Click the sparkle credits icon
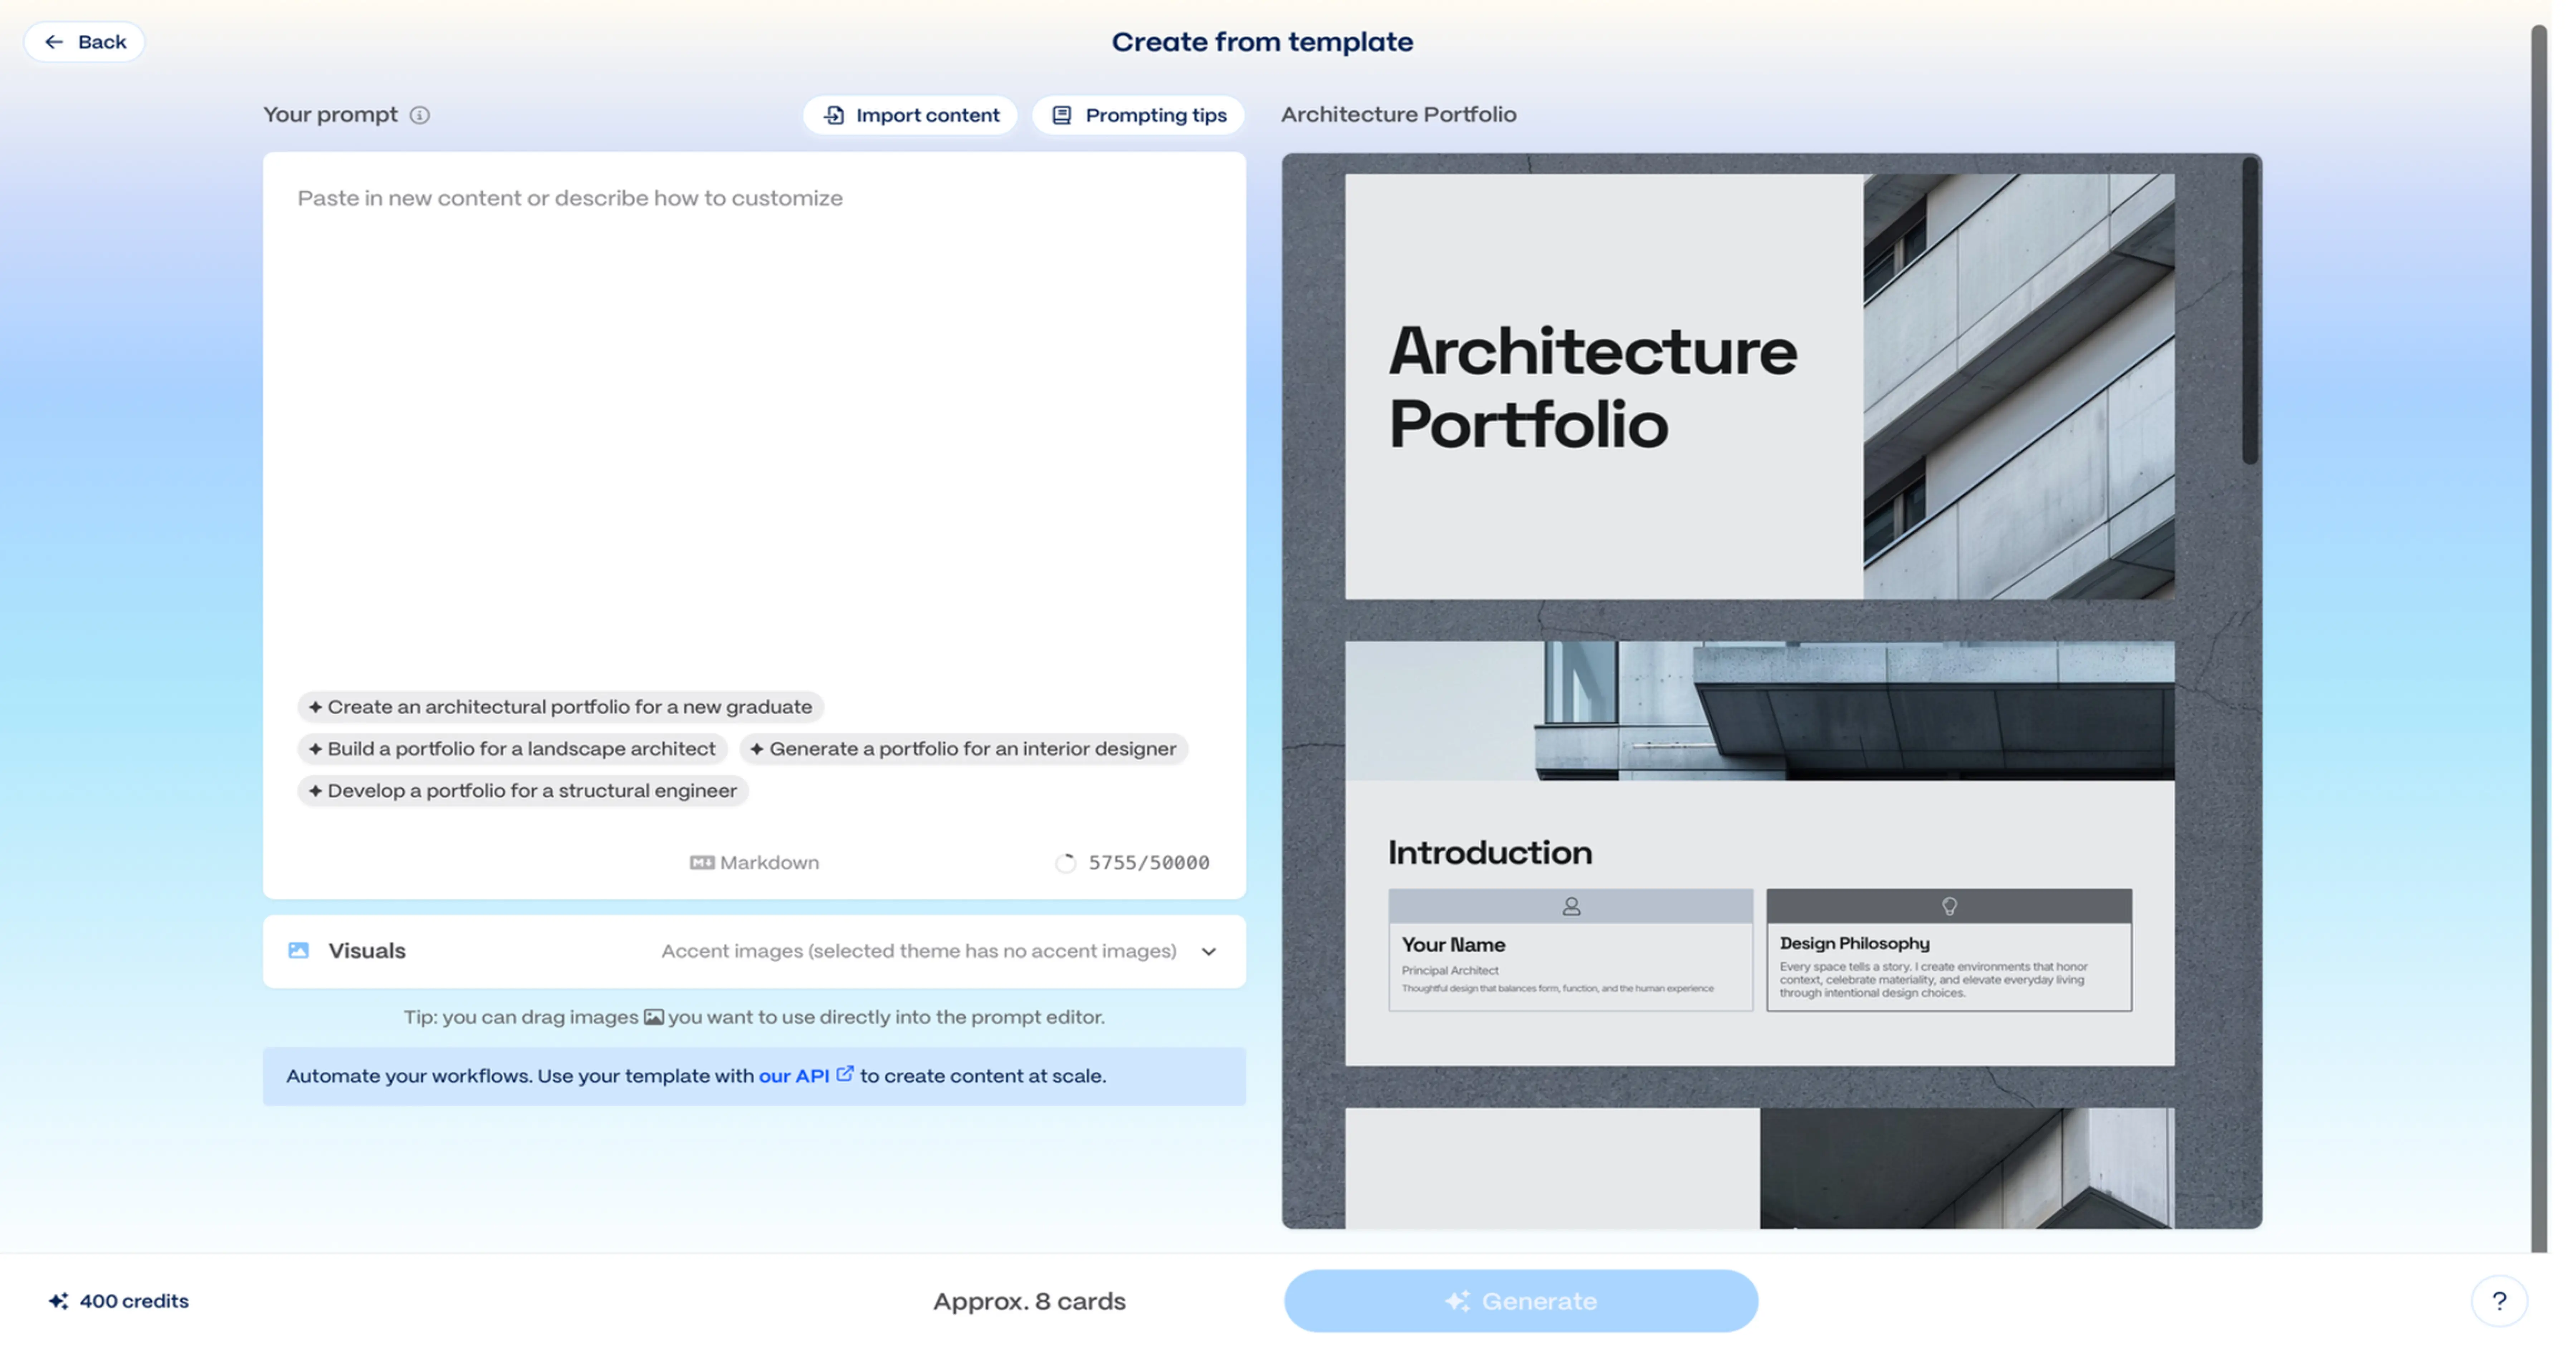2576x1348 pixels. tap(59, 1301)
